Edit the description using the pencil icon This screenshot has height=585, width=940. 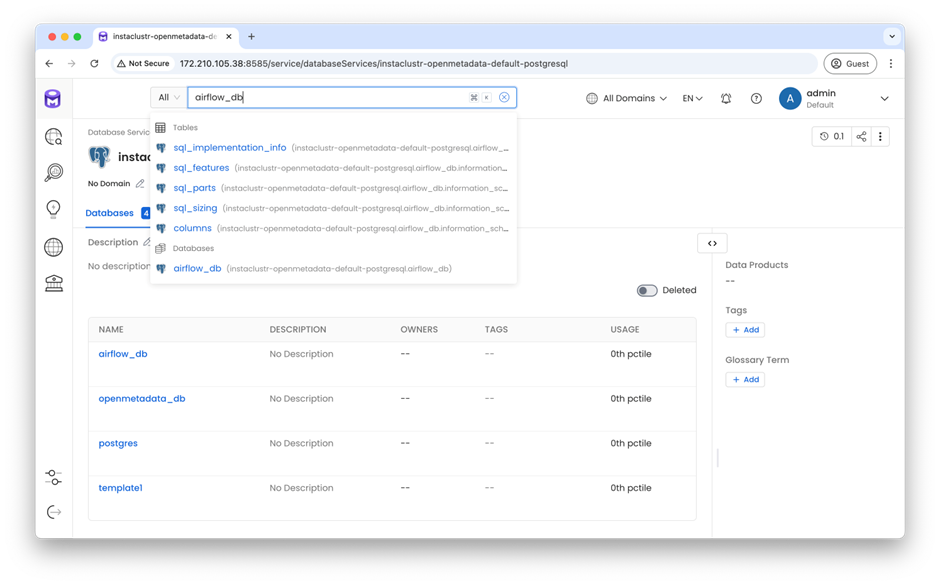[x=146, y=242]
